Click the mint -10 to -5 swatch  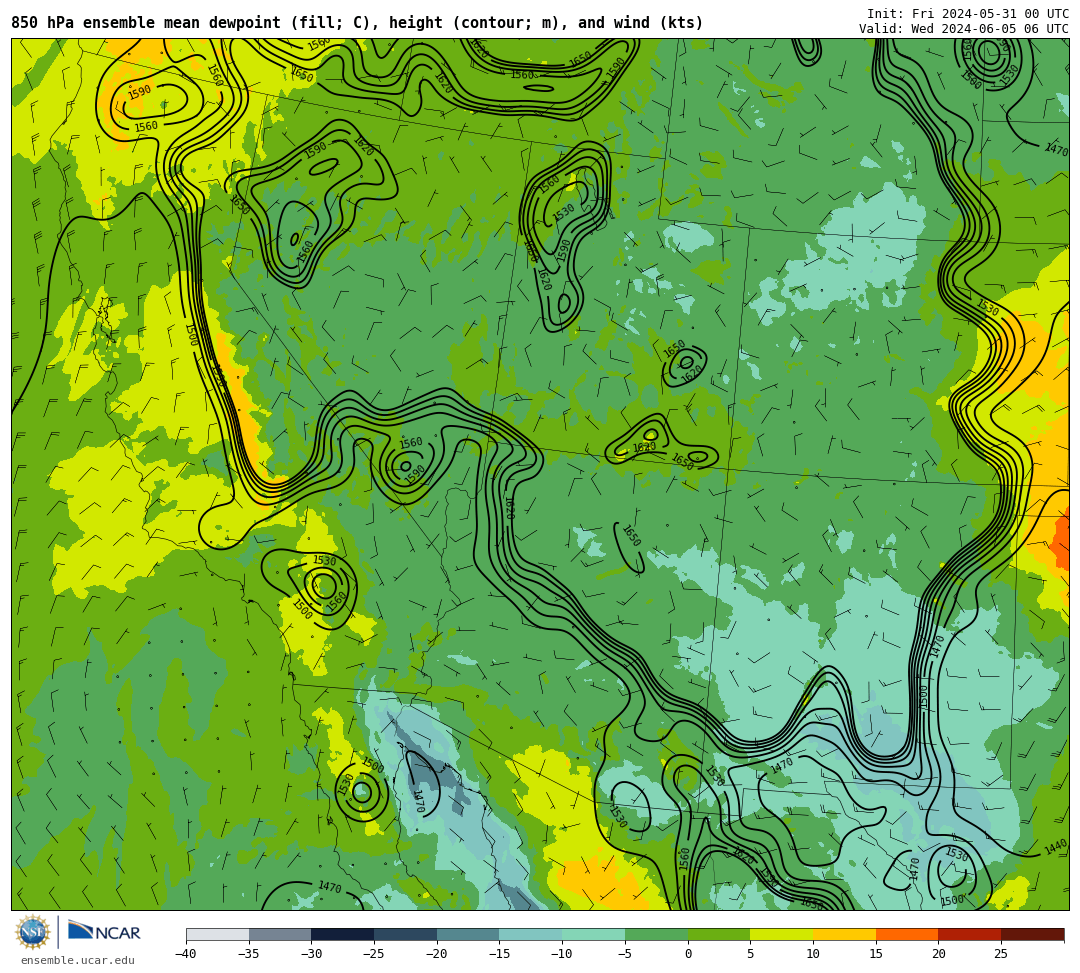(x=594, y=934)
